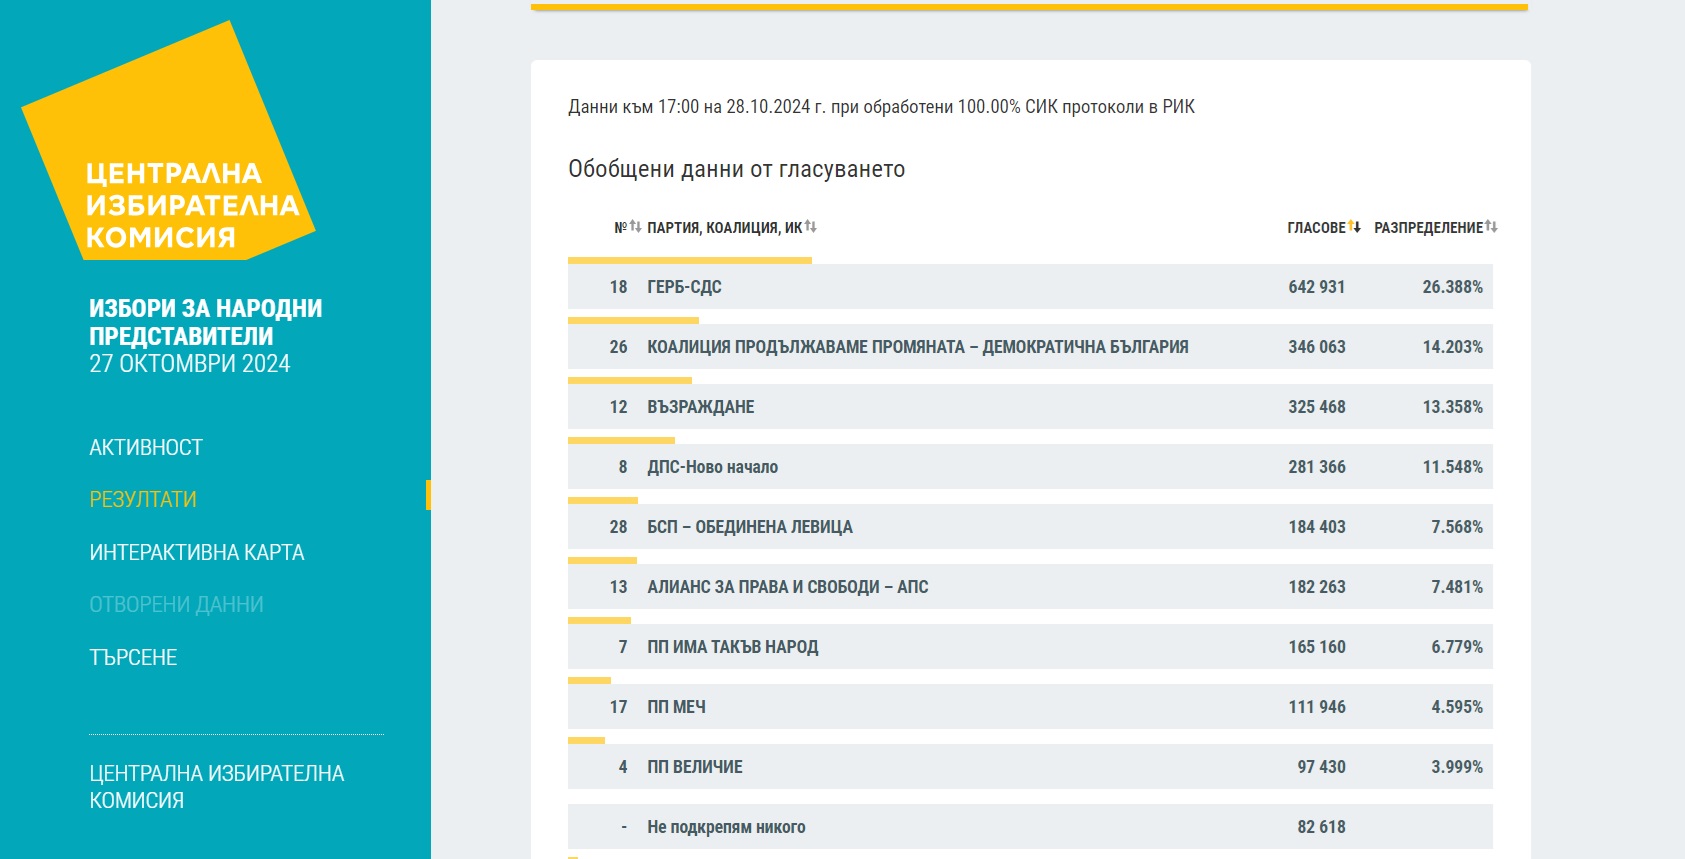The image size is (1685, 859).
Task: Sort by РАЗПРЕДЕЛЕНИЕ arrows icon
Action: (1491, 226)
